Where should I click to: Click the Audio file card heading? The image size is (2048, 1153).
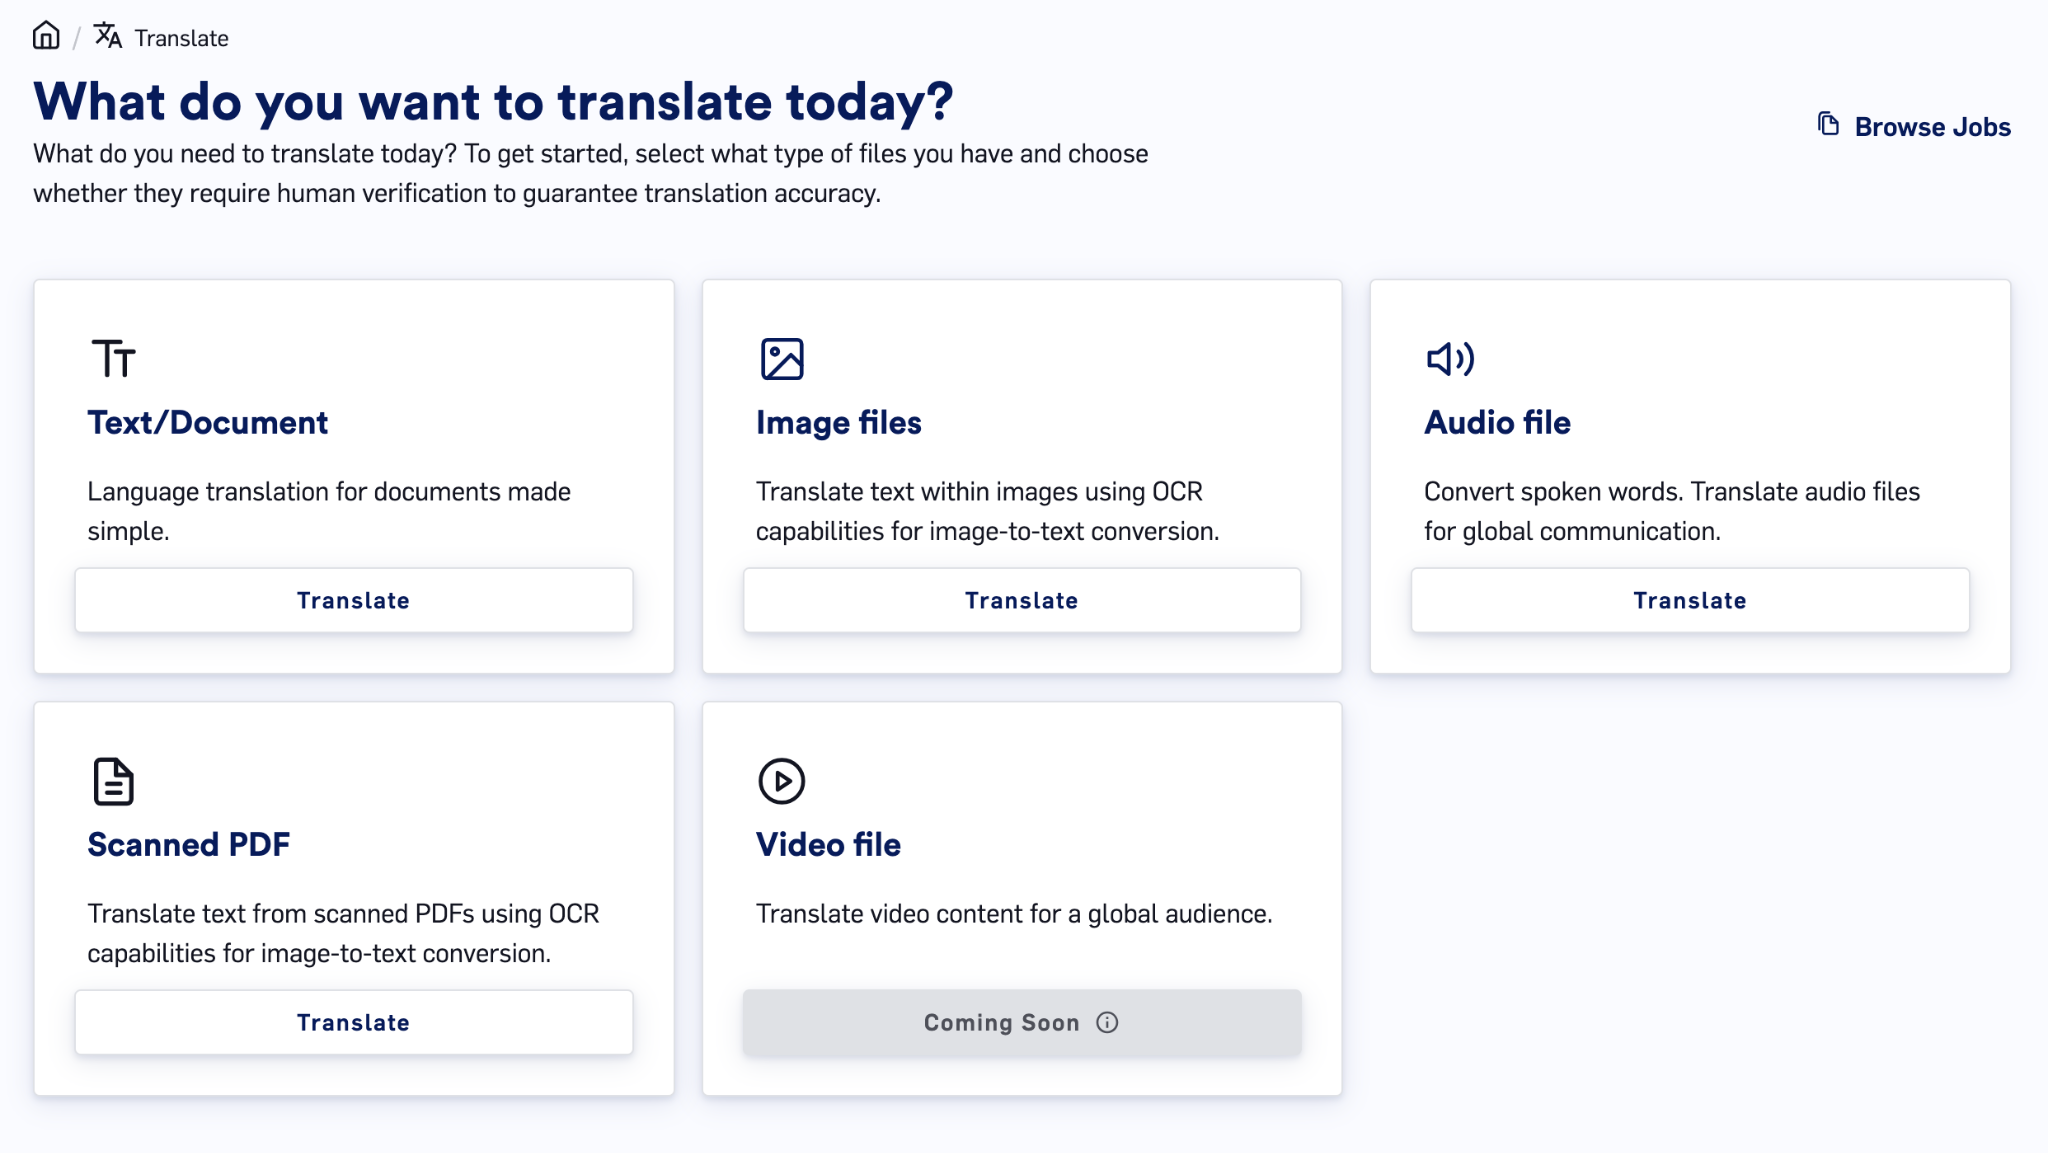1498,423
